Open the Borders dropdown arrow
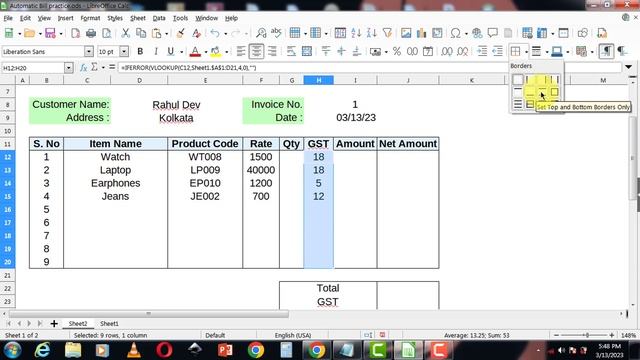Image resolution: width=640 pixels, height=360 pixels. pyautogui.click(x=526, y=52)
